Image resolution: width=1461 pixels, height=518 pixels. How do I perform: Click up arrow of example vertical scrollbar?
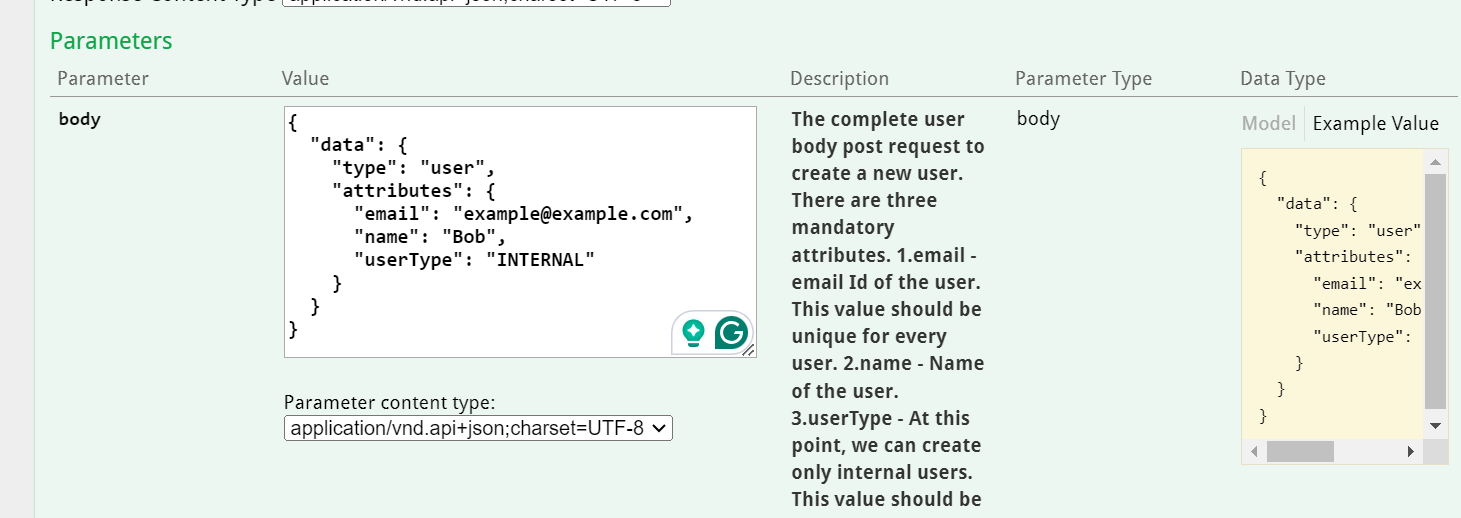[1435, 162]
